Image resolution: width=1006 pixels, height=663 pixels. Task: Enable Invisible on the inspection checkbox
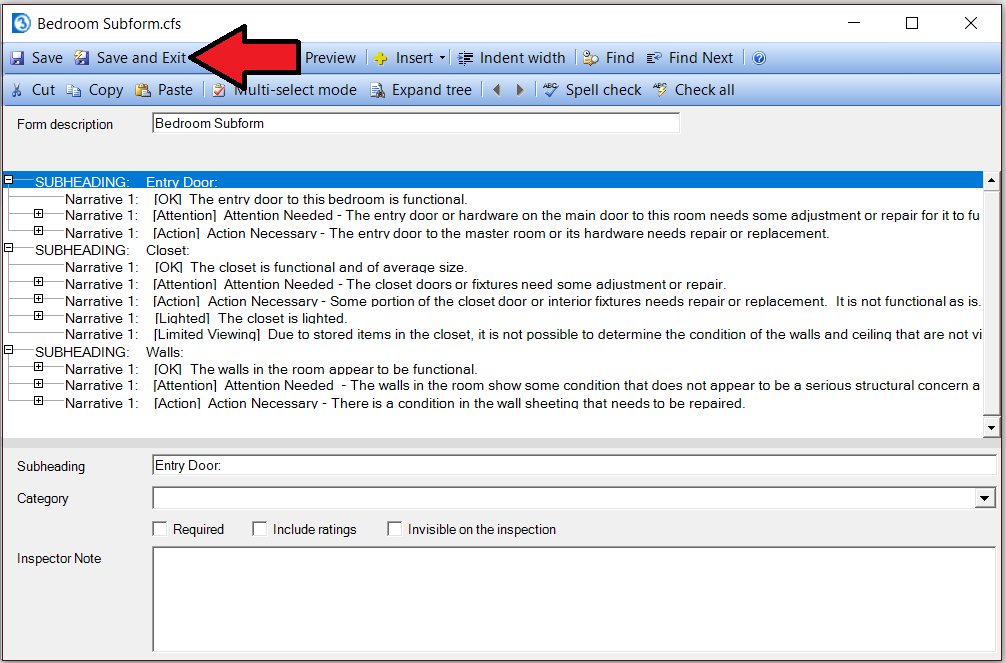point(395,529)
